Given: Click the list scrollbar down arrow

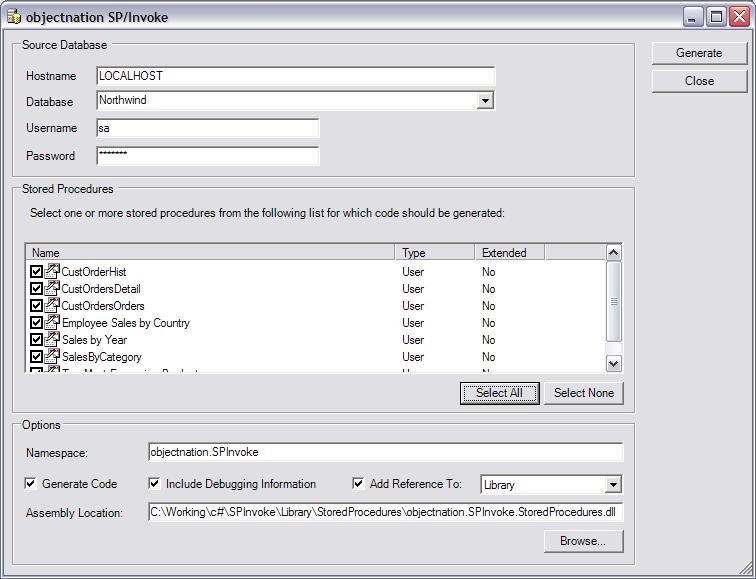Looking at the screenshot, I should coord(613,364).
